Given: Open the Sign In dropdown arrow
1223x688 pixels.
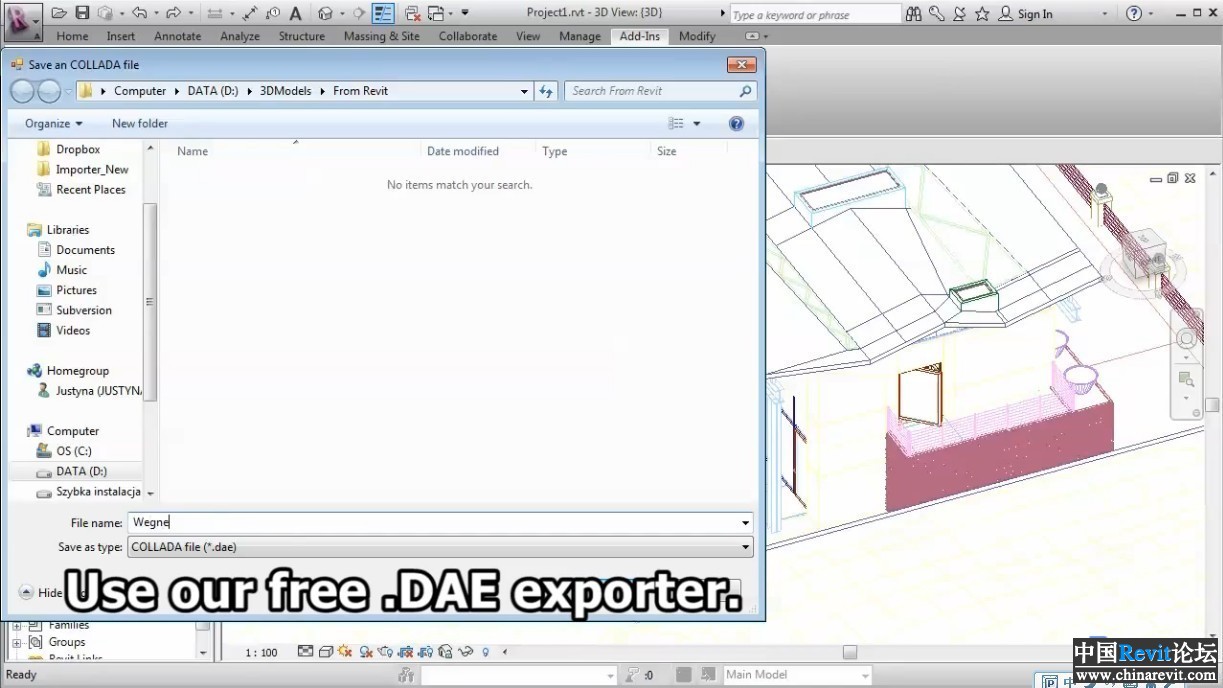Looking at the screenshot, I should (1105, 14).
